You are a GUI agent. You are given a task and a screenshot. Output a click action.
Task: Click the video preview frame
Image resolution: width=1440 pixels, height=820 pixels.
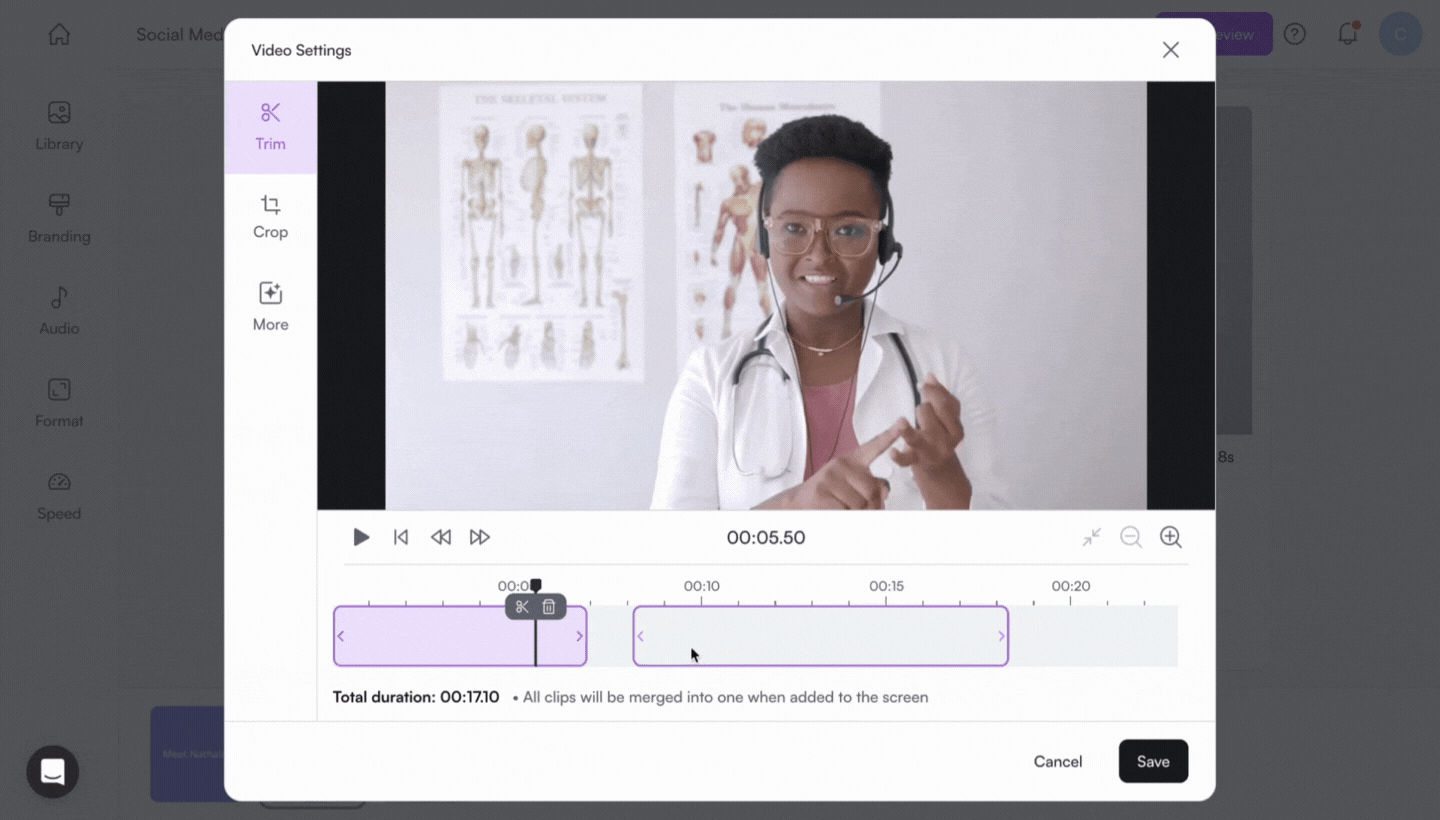coord(766,296)
